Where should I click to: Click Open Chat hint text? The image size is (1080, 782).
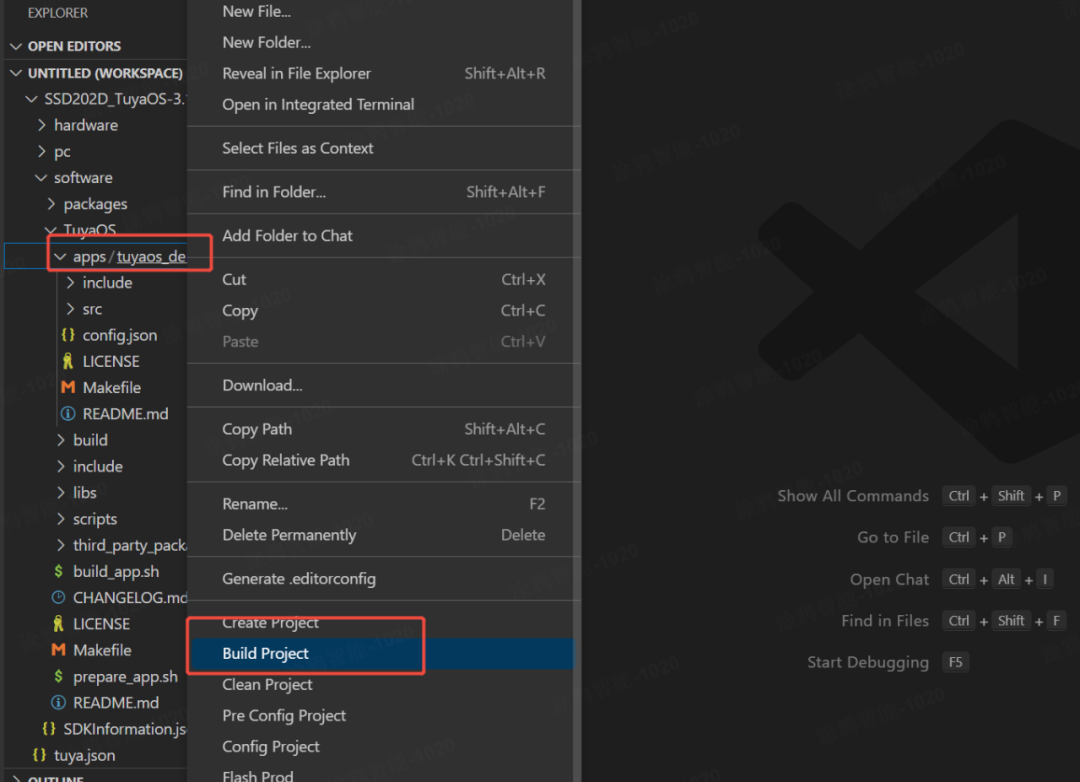click(889, 579)
